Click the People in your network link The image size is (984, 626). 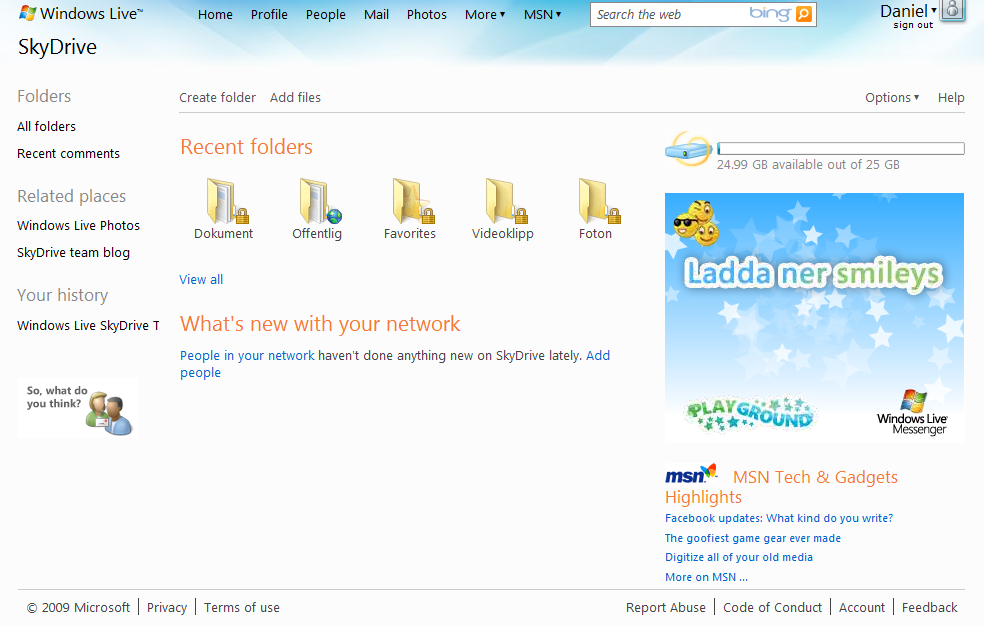coord(247,355)
